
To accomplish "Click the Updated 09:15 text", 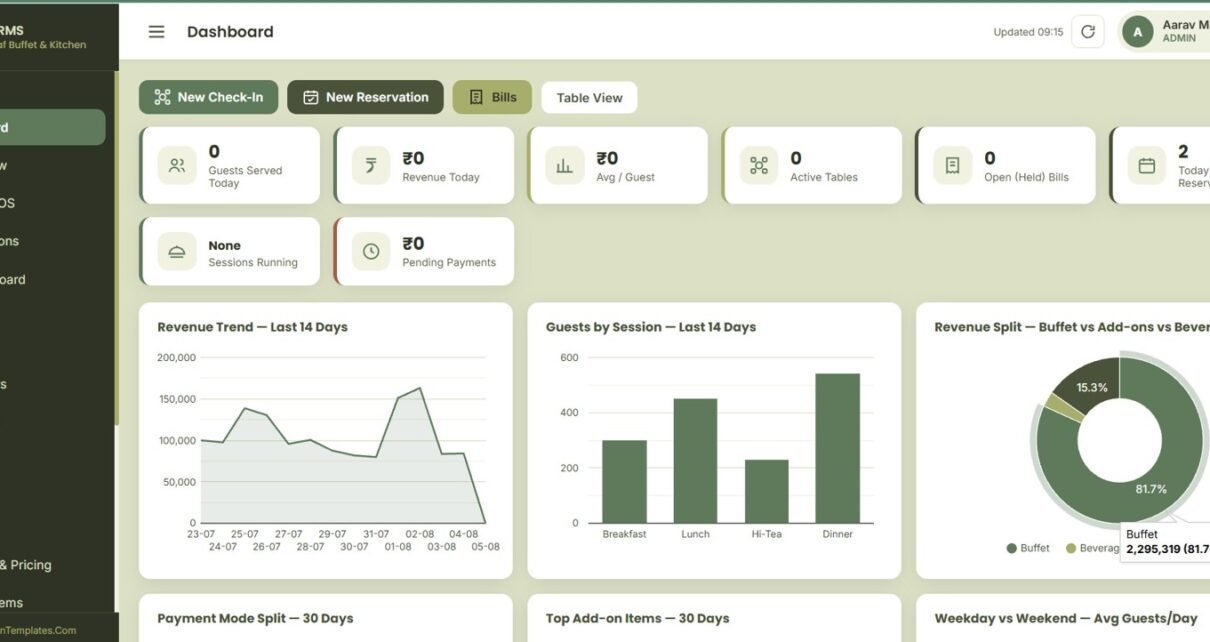I will (x=1028, y=32).
